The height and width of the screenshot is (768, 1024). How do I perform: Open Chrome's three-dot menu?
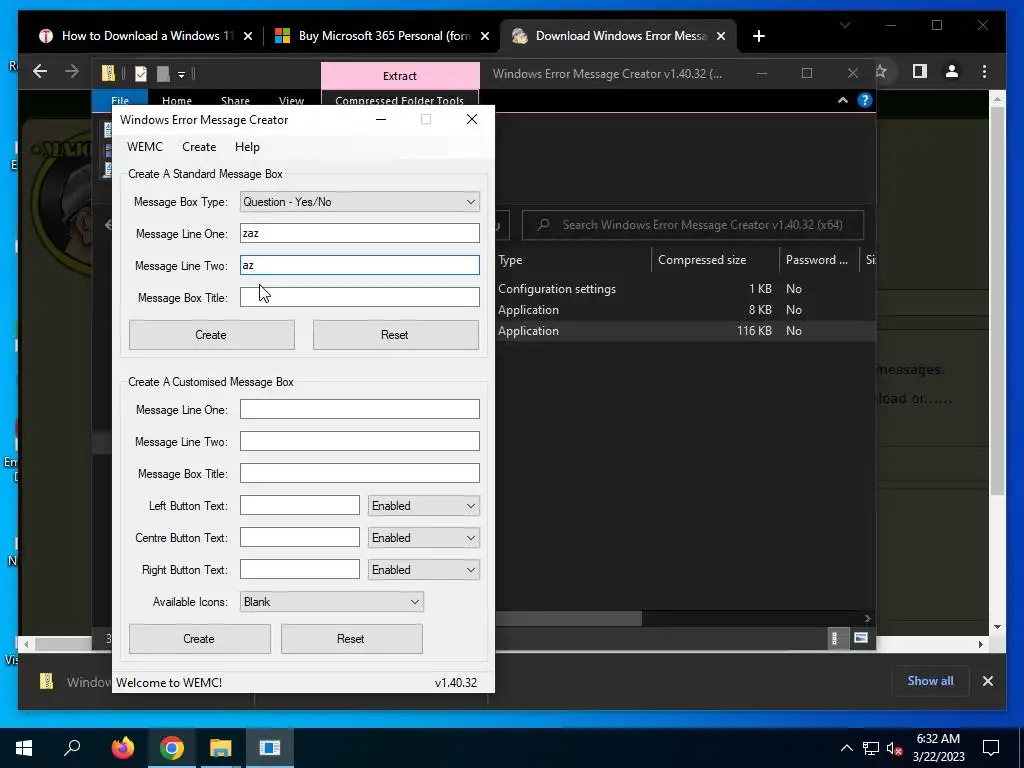click(x=984, y=71)
